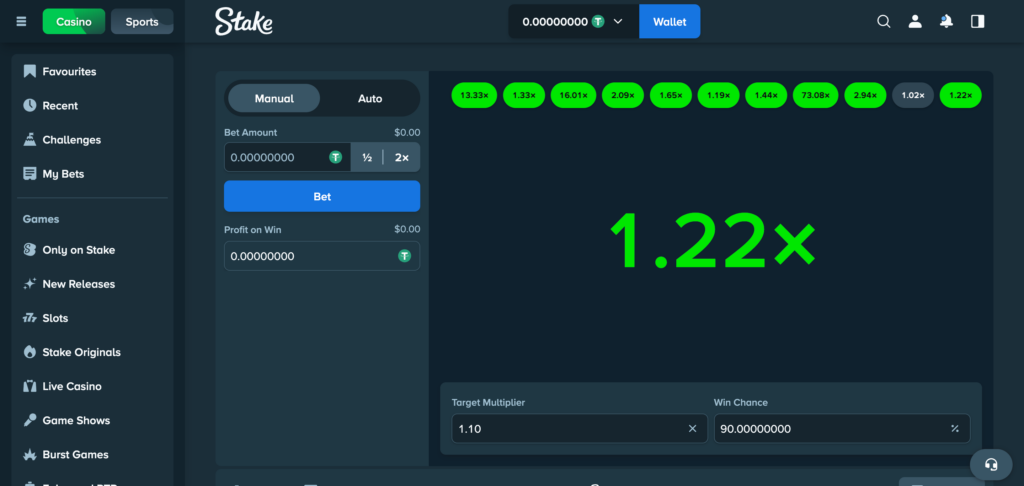
Task: Select the 73.08× history result pill
Action: click(x=813, y=95)
